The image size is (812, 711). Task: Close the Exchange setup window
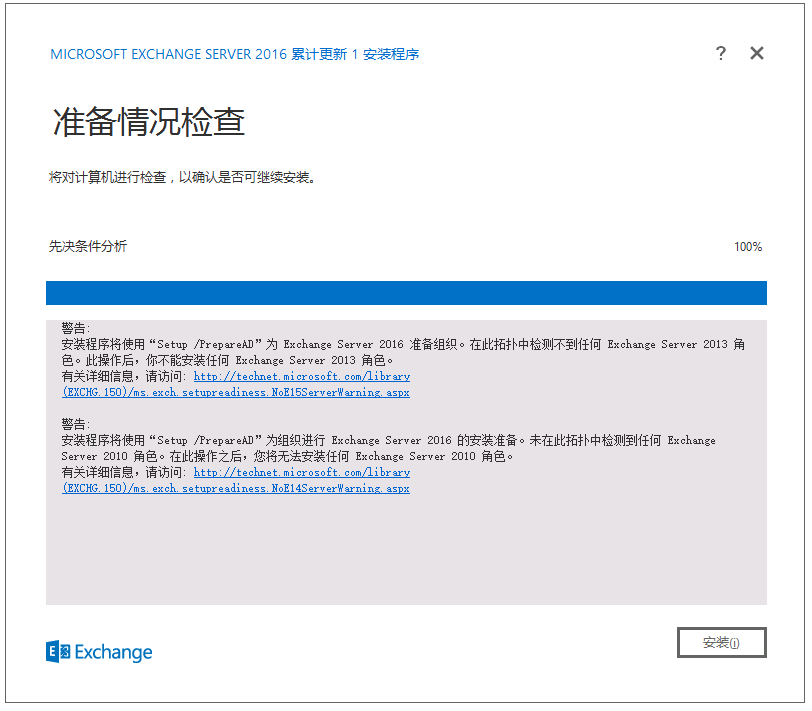[x=757, y=54]
